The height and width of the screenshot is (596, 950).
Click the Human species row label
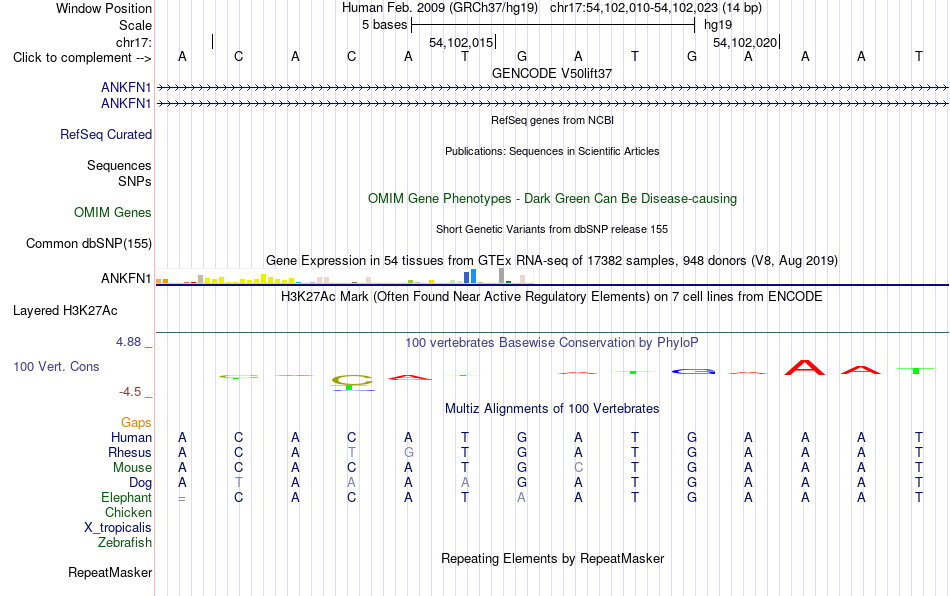click(131, 437)
